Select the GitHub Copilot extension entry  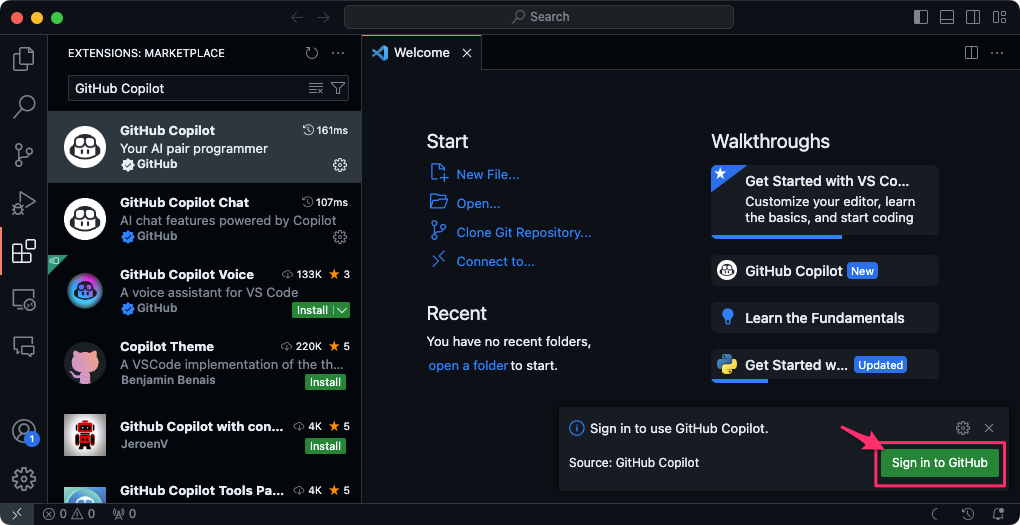pos(204,147)
